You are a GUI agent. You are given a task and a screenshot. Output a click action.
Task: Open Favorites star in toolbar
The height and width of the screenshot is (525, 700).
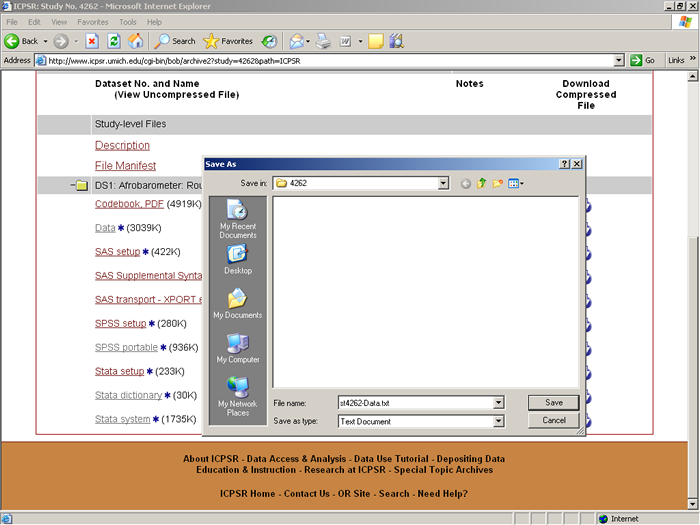coord(228,41)
